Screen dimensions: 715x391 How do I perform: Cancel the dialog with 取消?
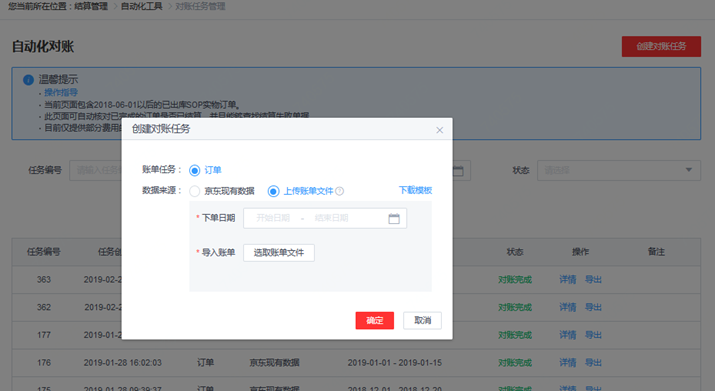[422, 320]
